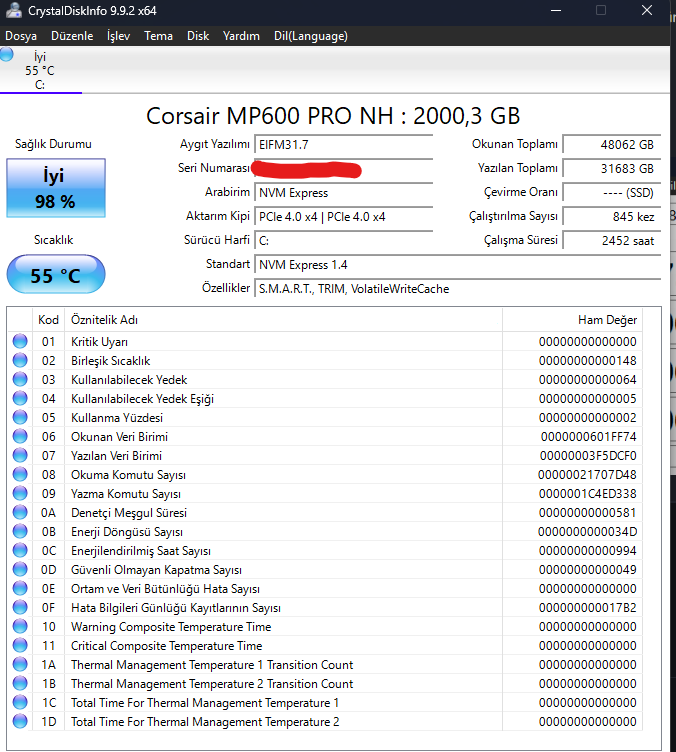Click status orb for Okunan Veri Birimi row
The height and width of the screenshot is (752, 676).
[20, 436]
